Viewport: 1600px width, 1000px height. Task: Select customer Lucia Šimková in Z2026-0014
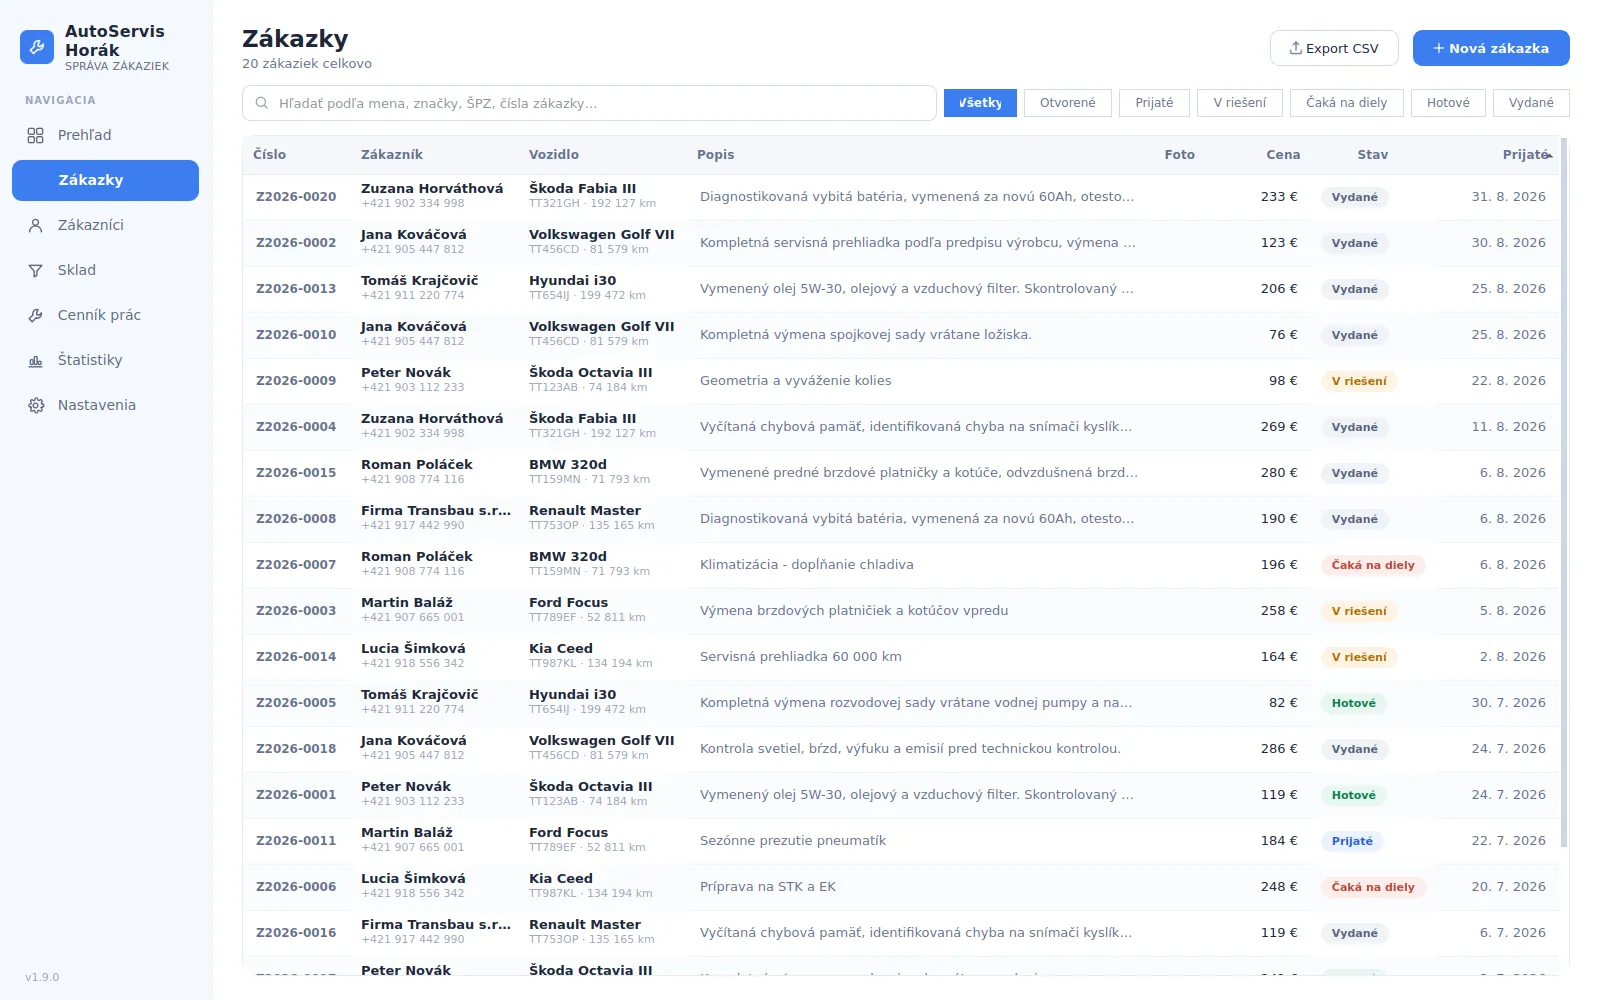[413, 648]
